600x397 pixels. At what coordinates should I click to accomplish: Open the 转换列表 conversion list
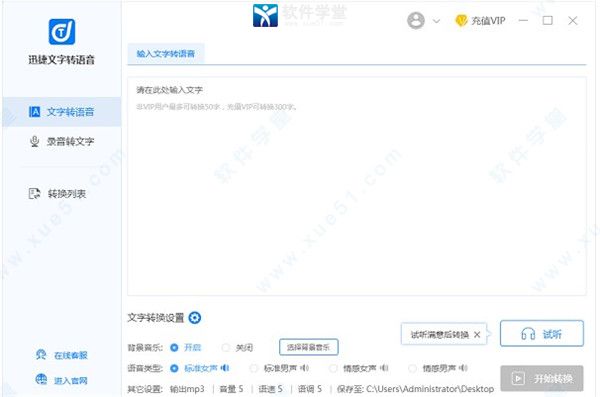pos(57,194)
